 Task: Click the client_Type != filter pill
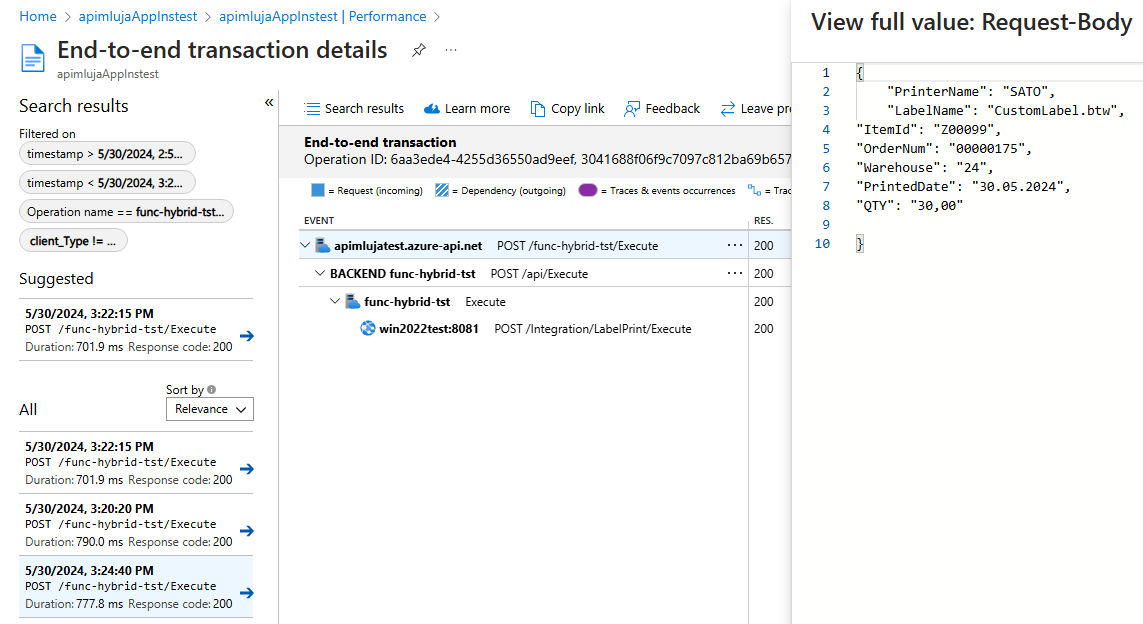point(73,239)
